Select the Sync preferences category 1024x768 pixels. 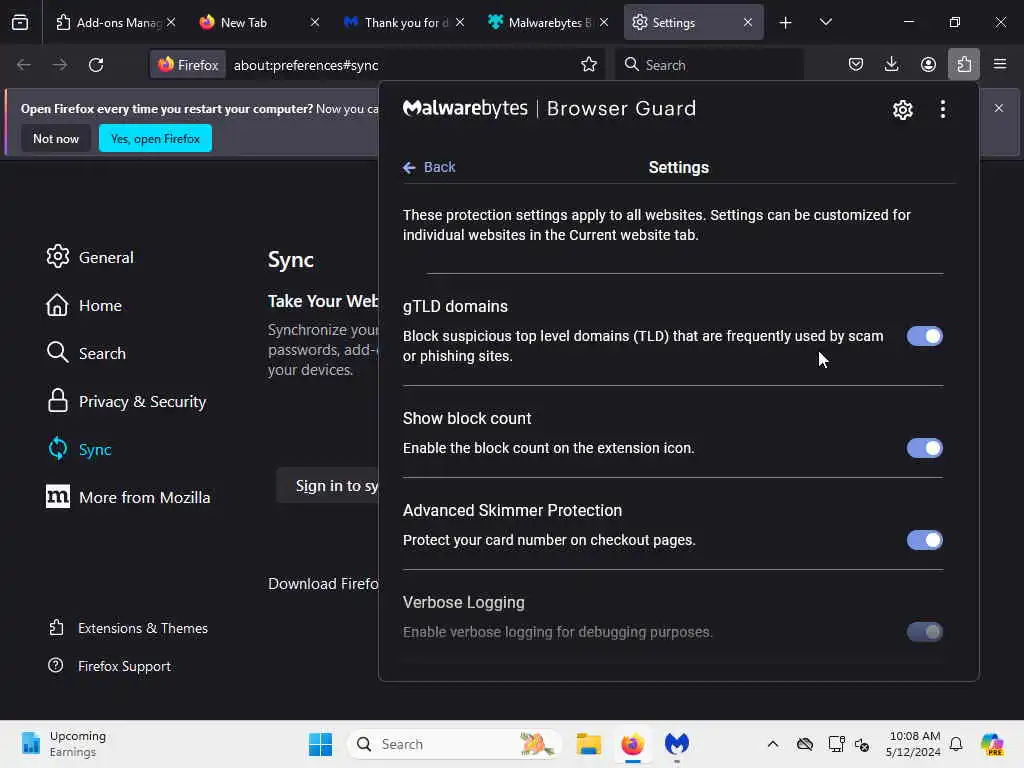(79, 449)
